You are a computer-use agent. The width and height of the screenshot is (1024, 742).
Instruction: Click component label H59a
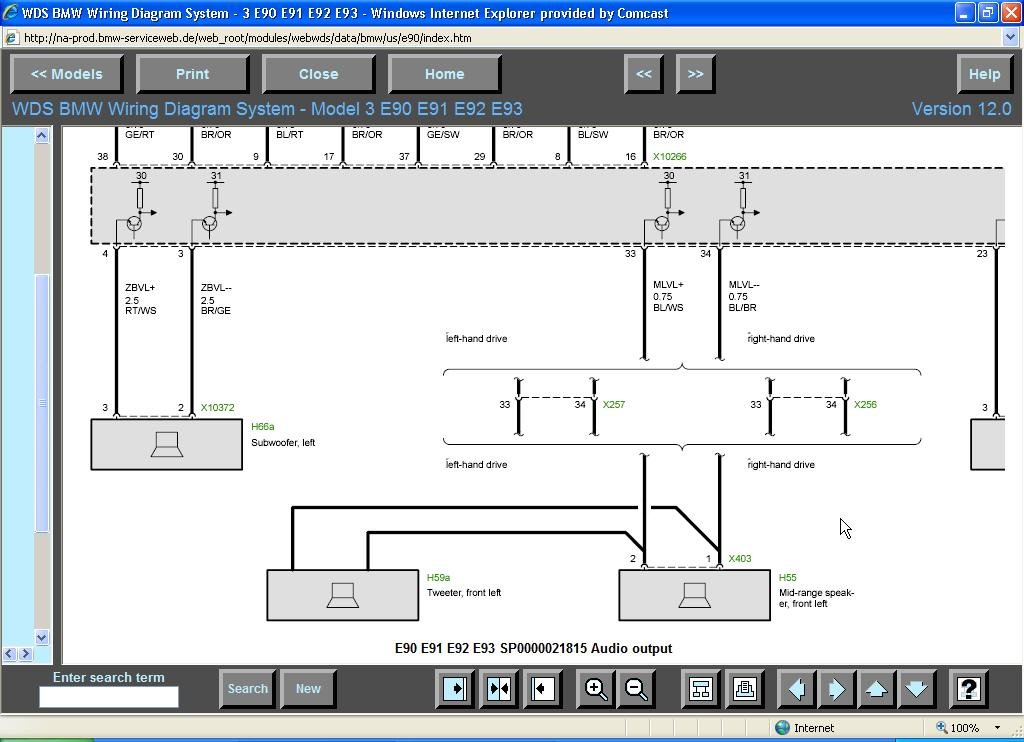(438, 577)
